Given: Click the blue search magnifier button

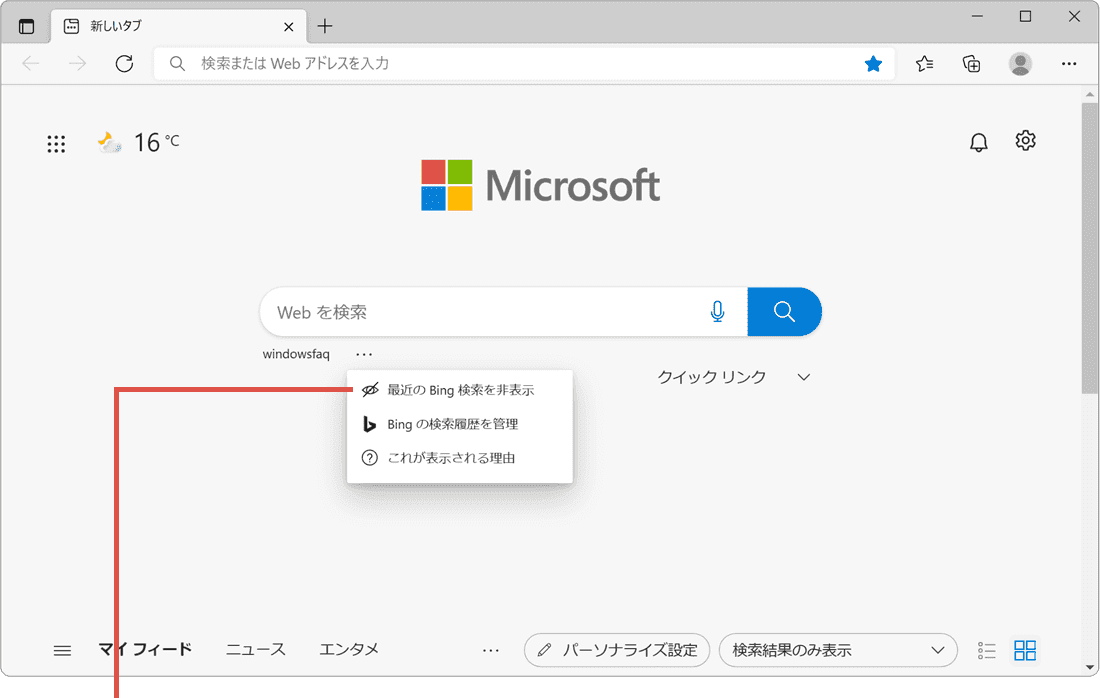Looking at the screenshot, I should 784,311.
